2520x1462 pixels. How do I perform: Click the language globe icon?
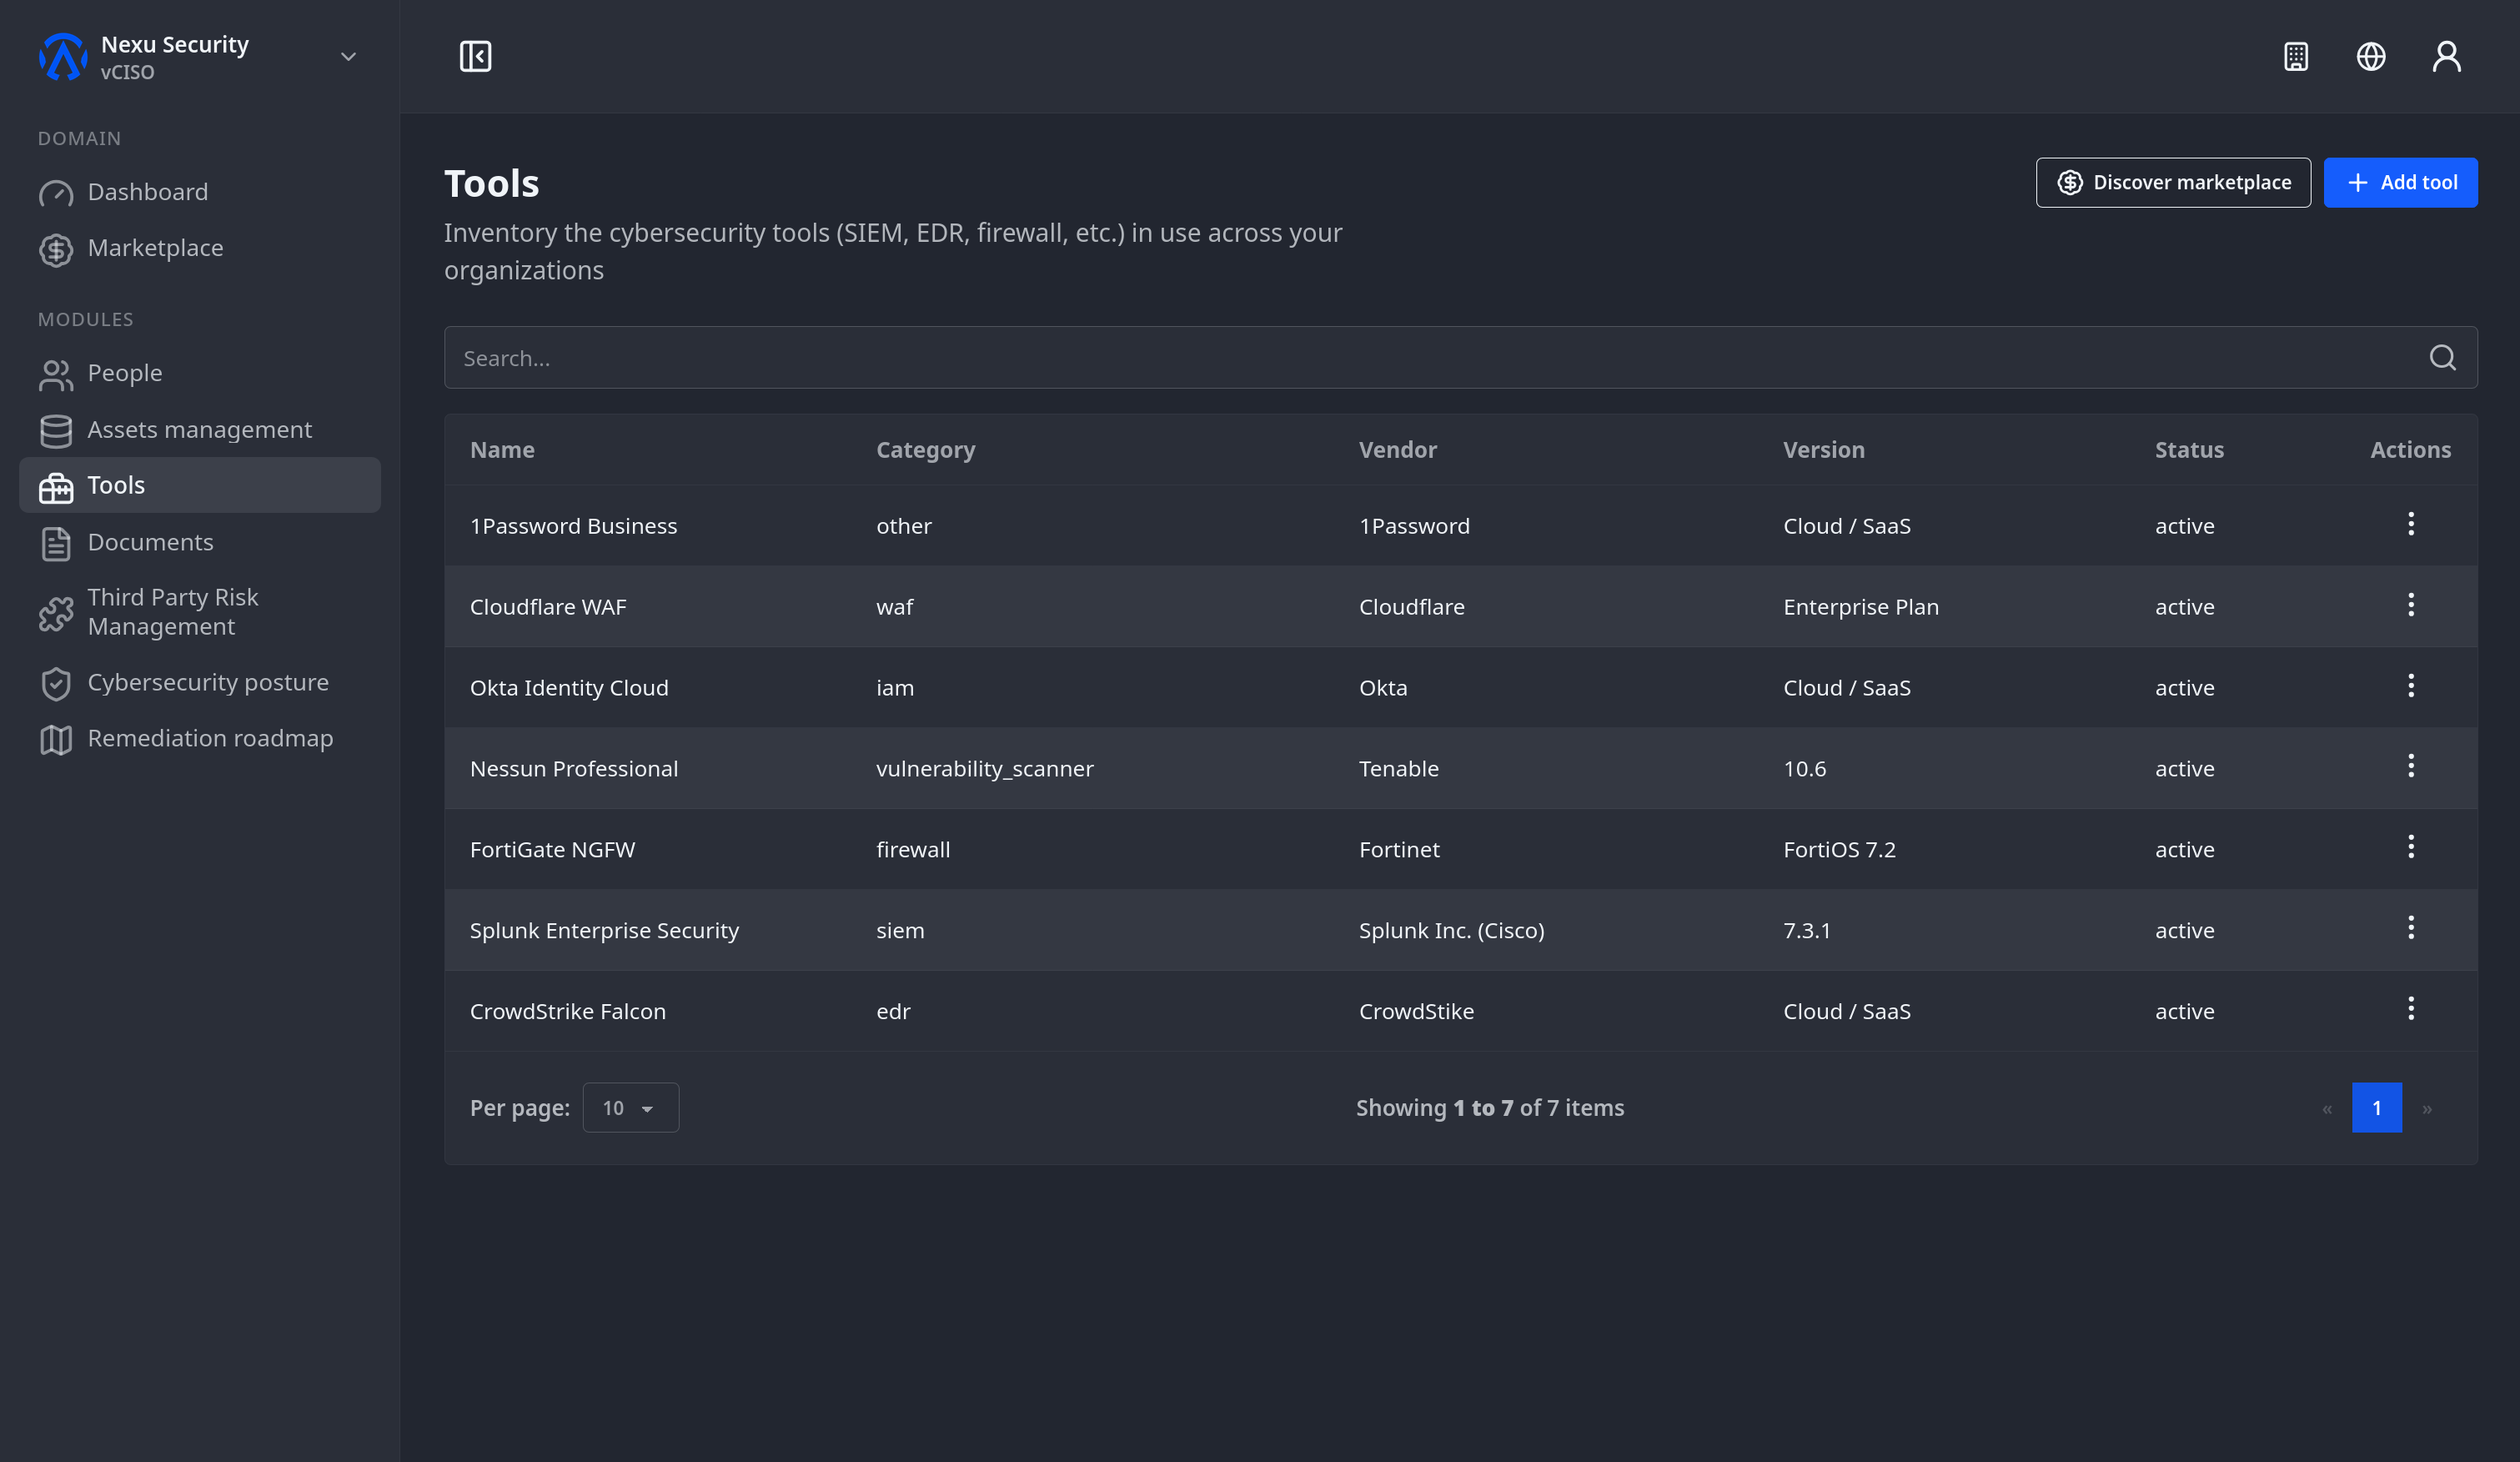tap(2371, 56)
